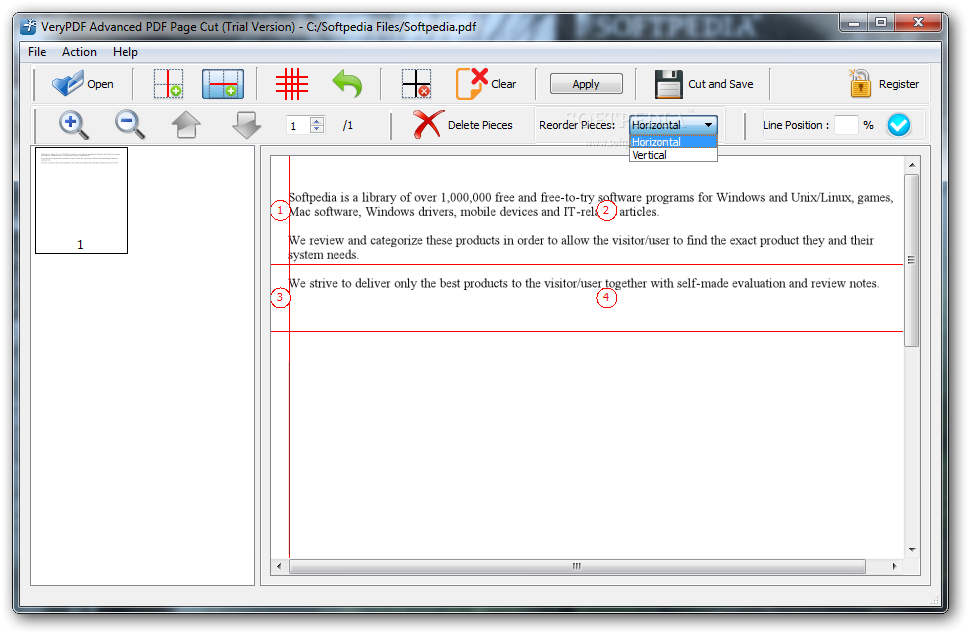Click piece marker number 1
Screen dimensions: 969x634
280,211
